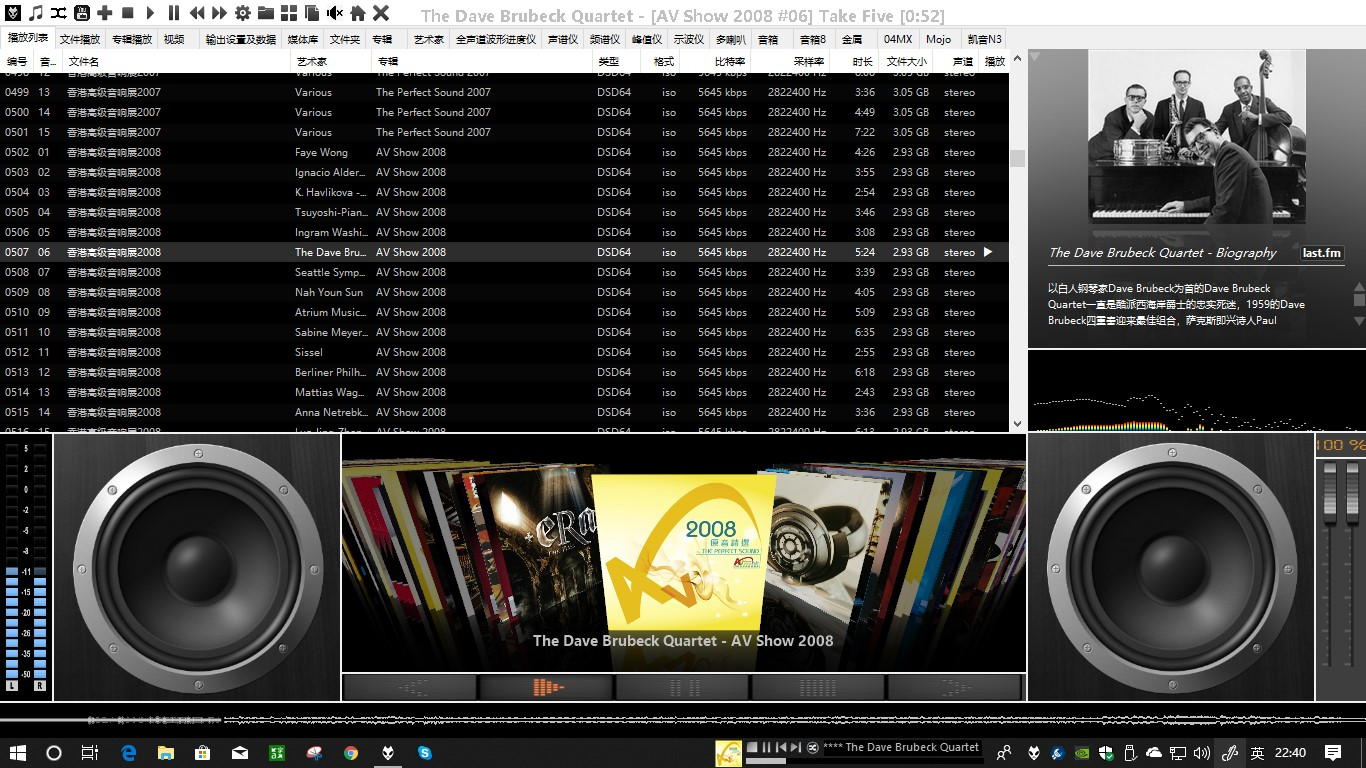Sort playlist by the 艺术家 column header
Image resolution: width=1366 pixels, height=768 pixels.
tap(311, 62)
